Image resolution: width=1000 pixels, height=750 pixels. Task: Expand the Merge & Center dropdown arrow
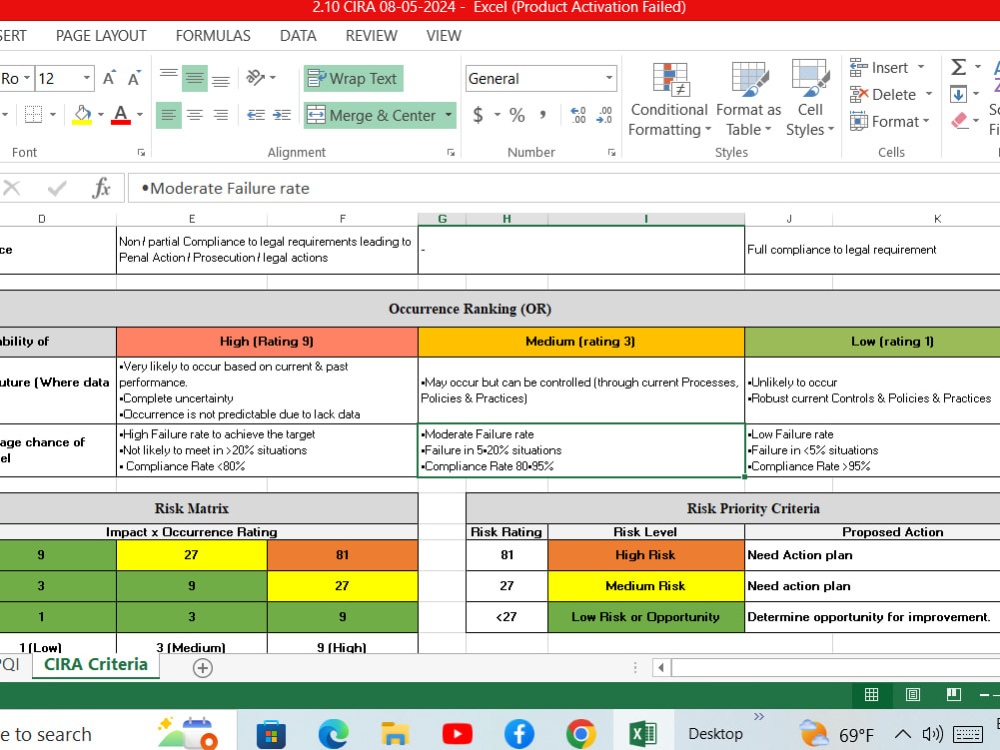point(449,115)
